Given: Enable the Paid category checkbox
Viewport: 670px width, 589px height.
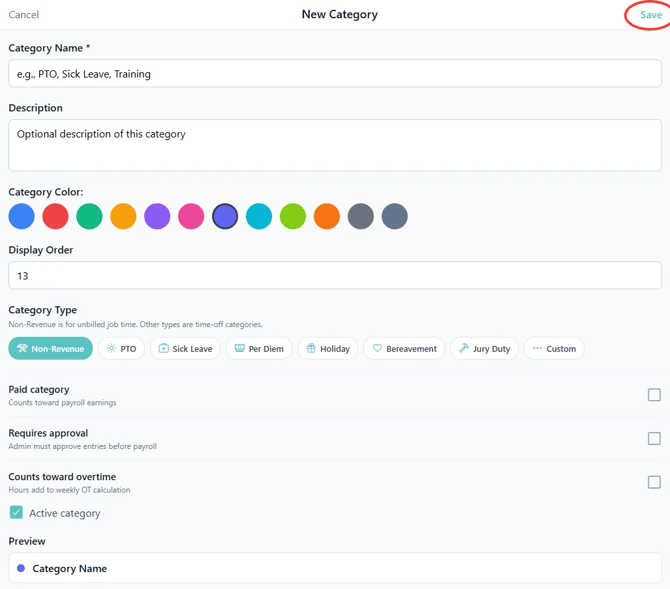Looking at the screenshot, I should [x=654, y=395].
